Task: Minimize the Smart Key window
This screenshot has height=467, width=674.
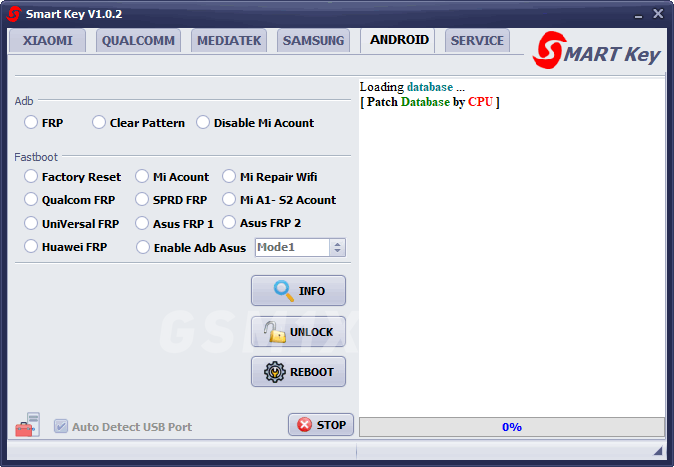Action: pos(638,15)
